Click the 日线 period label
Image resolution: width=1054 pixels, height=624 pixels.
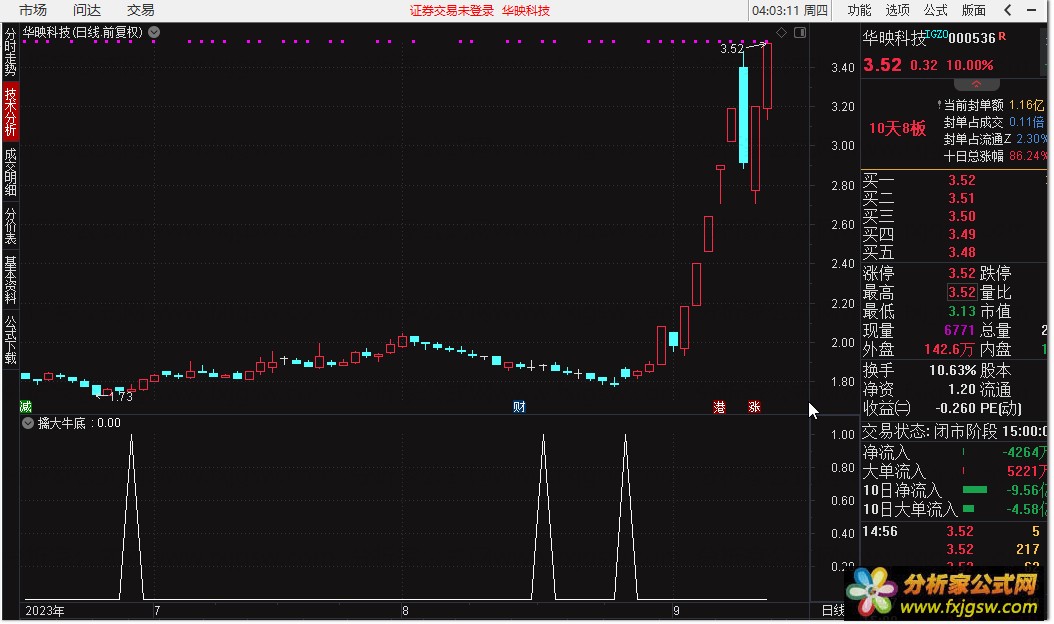coord(833,611)
